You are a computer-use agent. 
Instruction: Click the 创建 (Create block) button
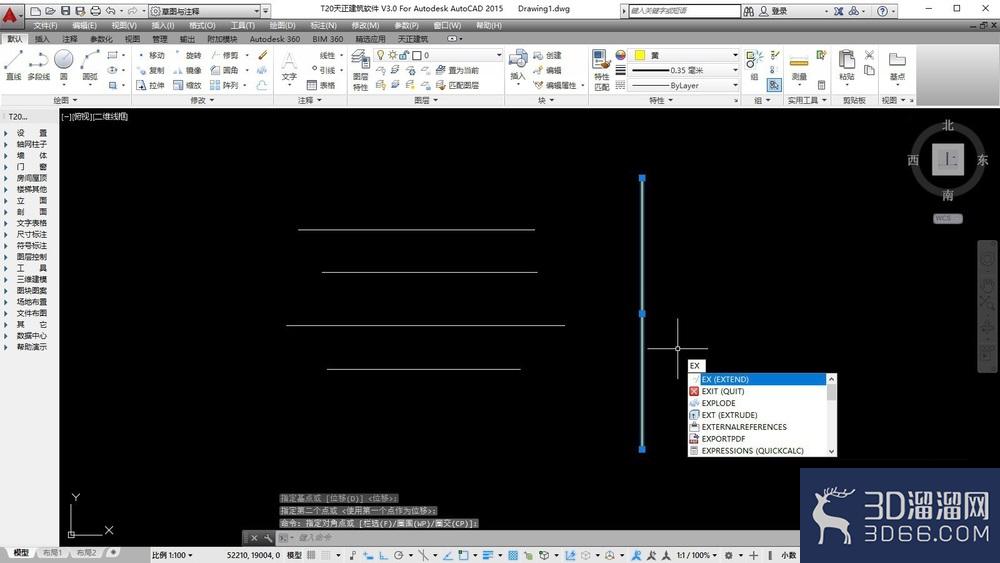click(x=547, y=55)
